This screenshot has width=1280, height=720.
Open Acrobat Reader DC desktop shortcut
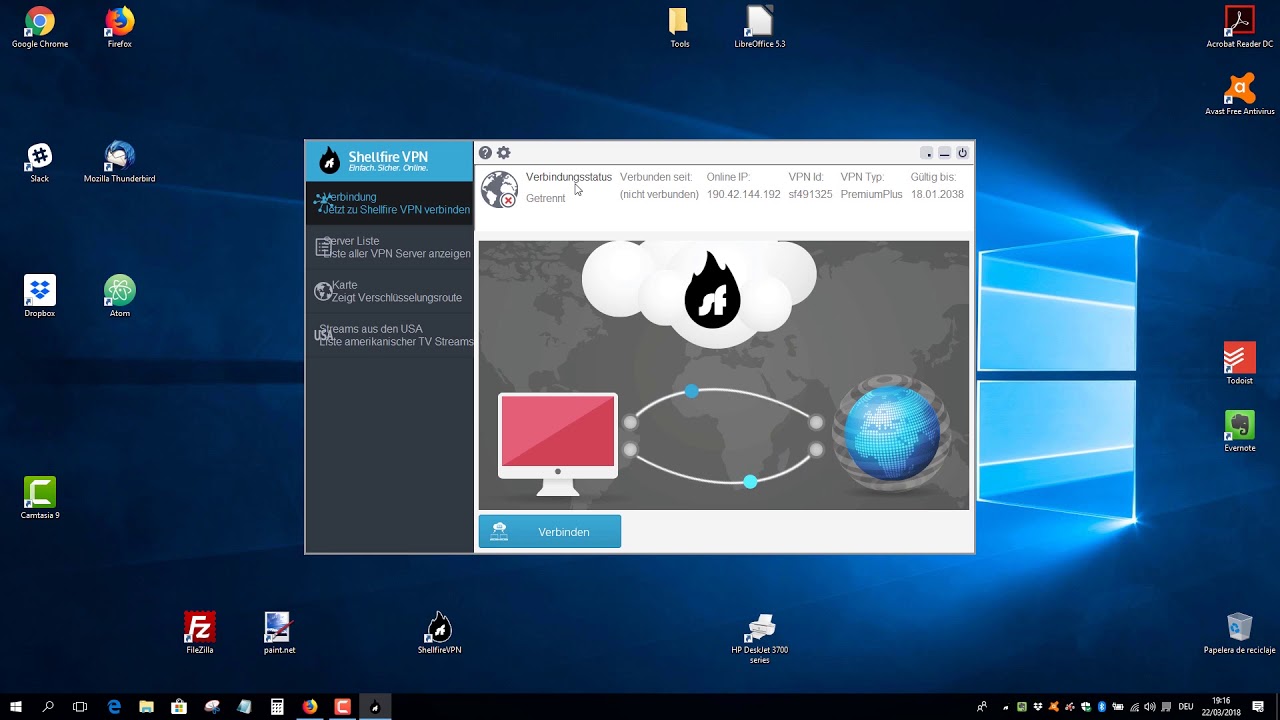(1240, 28)
